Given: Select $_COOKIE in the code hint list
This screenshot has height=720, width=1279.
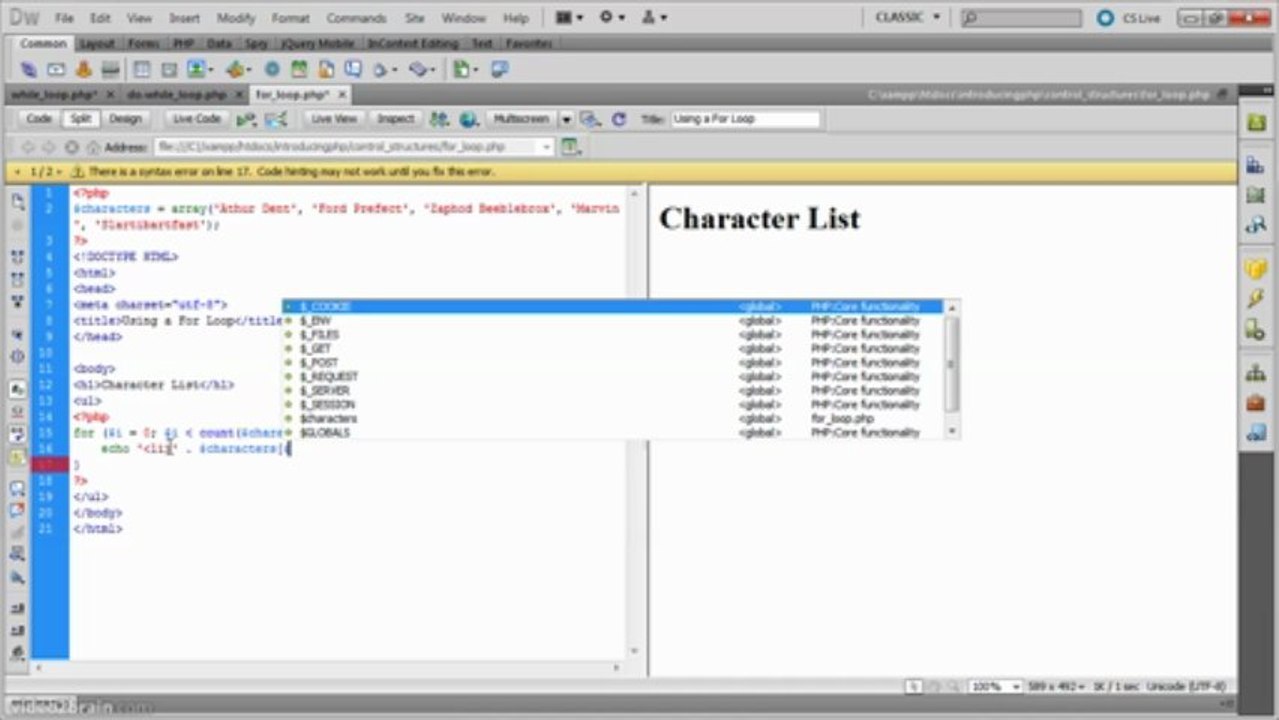Looking at the screenshot, I should tap(613, 306).
